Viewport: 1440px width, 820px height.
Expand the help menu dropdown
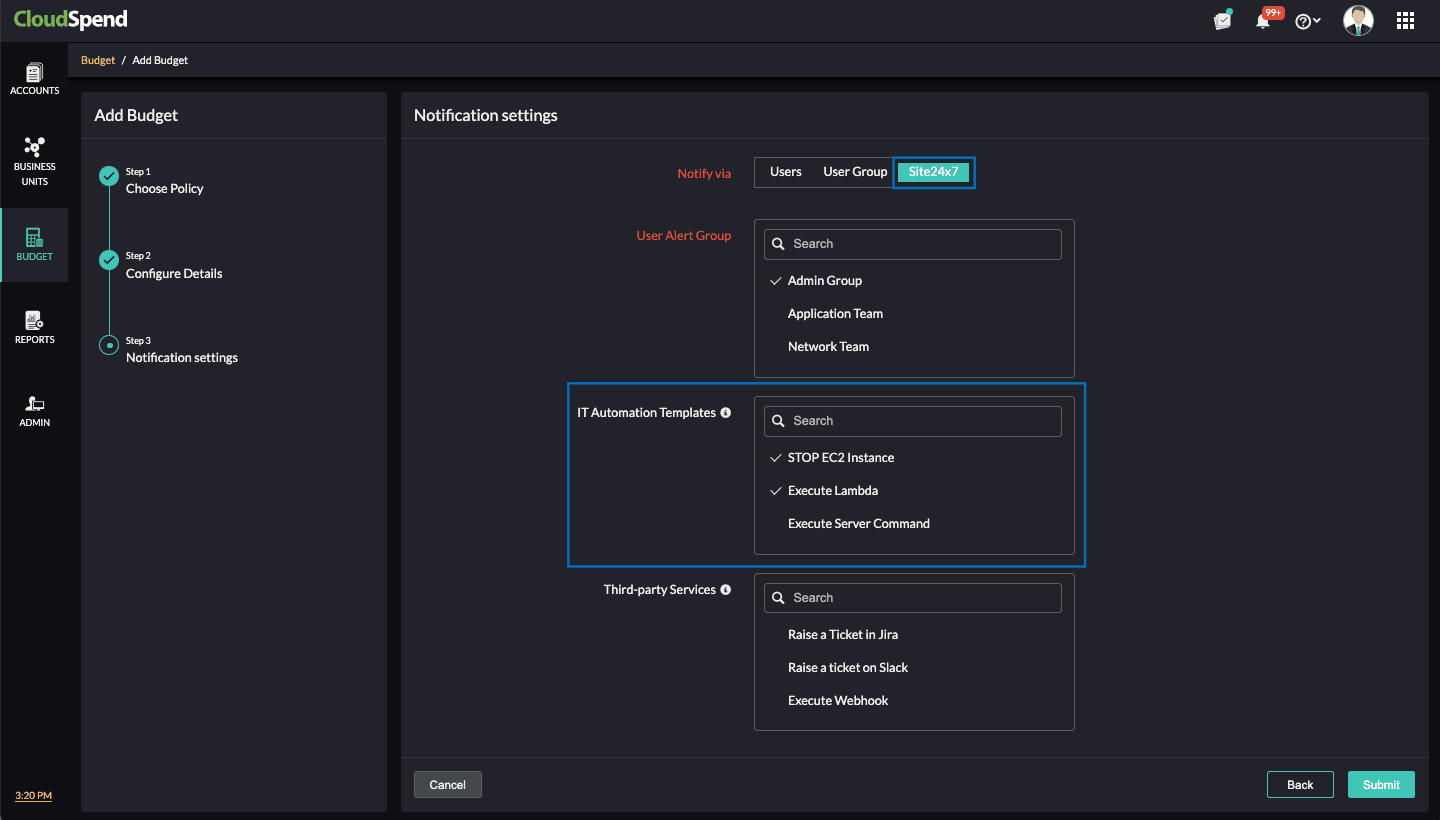click(x=1308, y=21)
